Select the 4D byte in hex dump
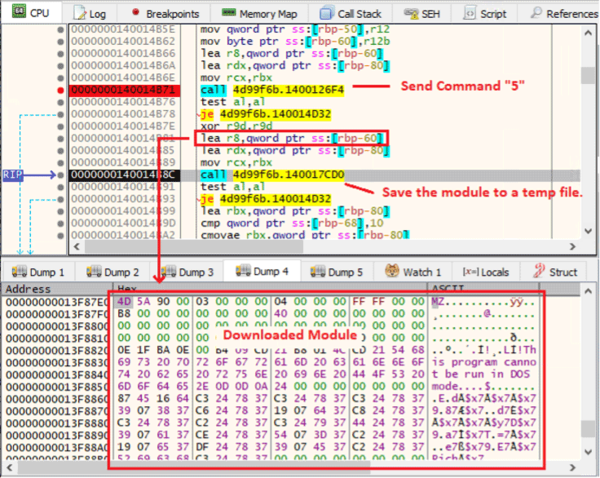600x478 pixels. click(124, 302)
